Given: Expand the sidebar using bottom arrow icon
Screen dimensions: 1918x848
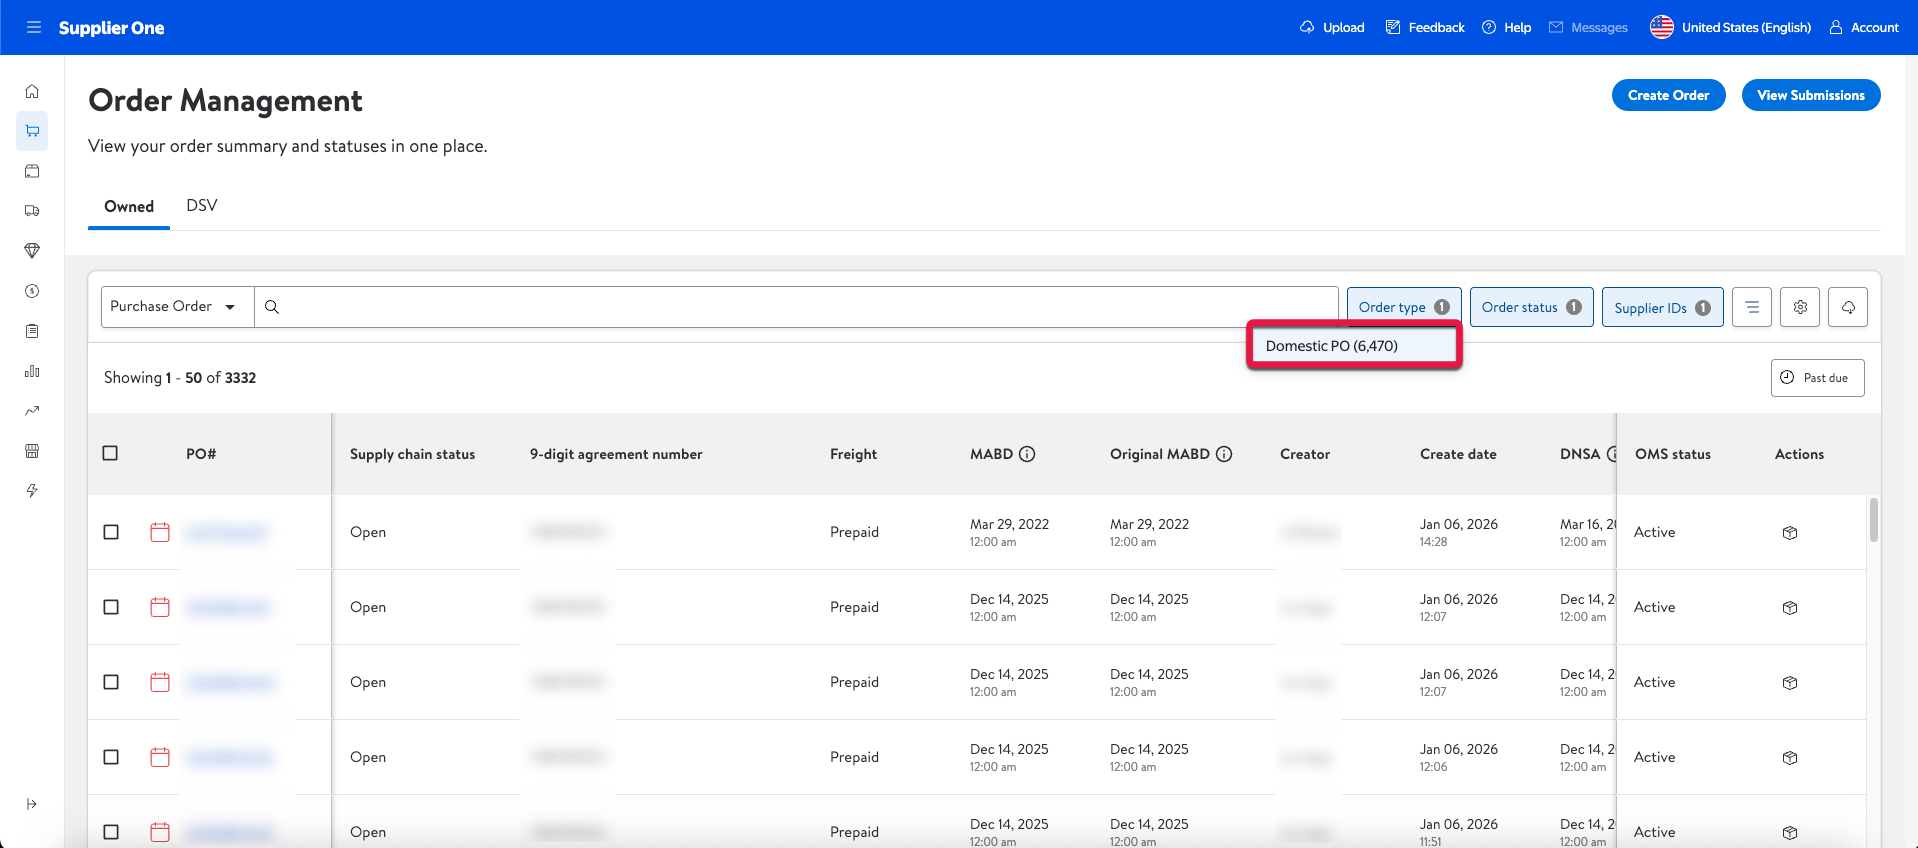Looking at the screenshot, I should tap(32, 804).
